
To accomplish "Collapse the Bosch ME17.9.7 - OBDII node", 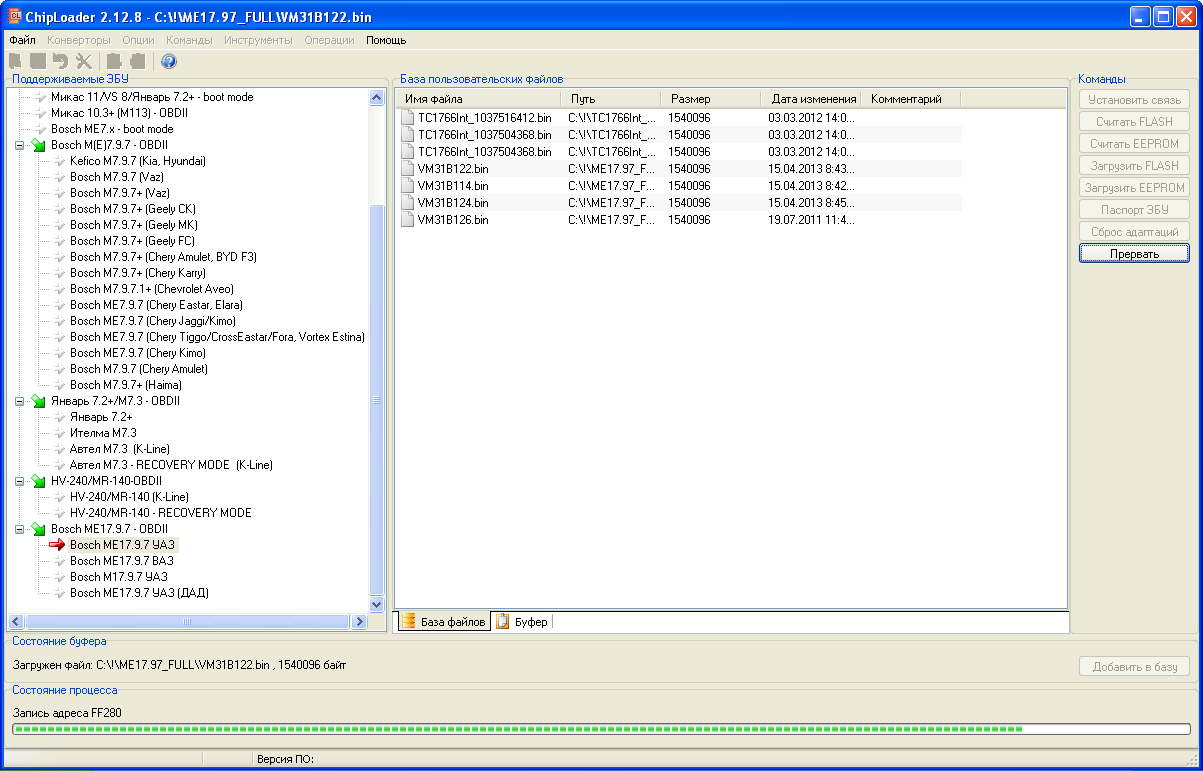I will (19, 529).
